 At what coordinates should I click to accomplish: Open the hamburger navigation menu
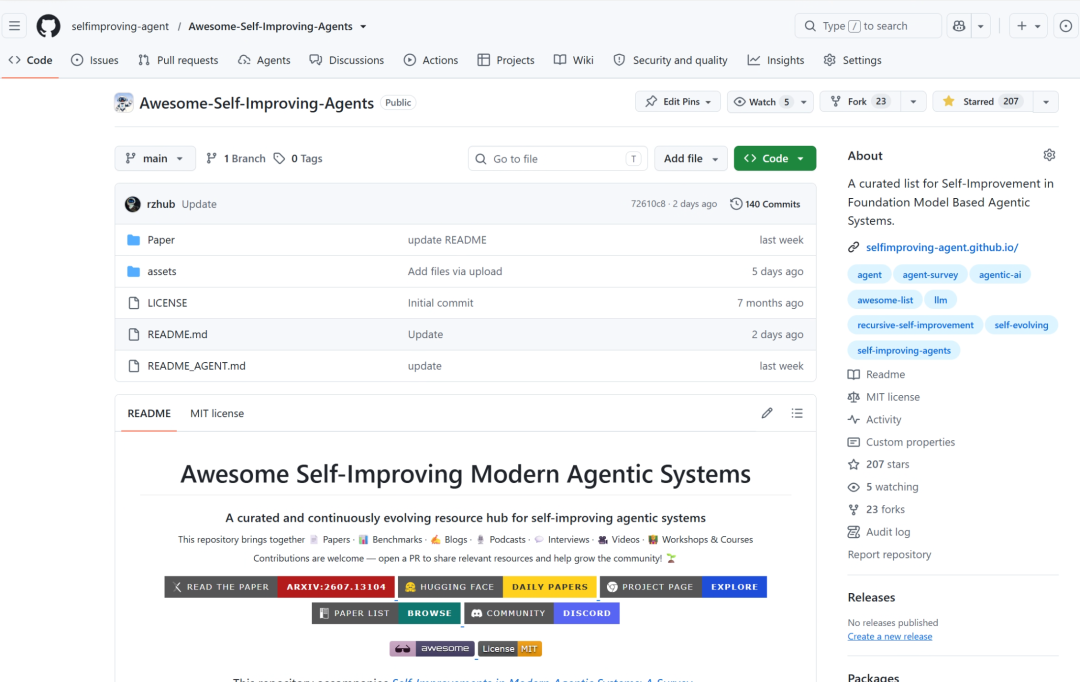pos(14,26)
